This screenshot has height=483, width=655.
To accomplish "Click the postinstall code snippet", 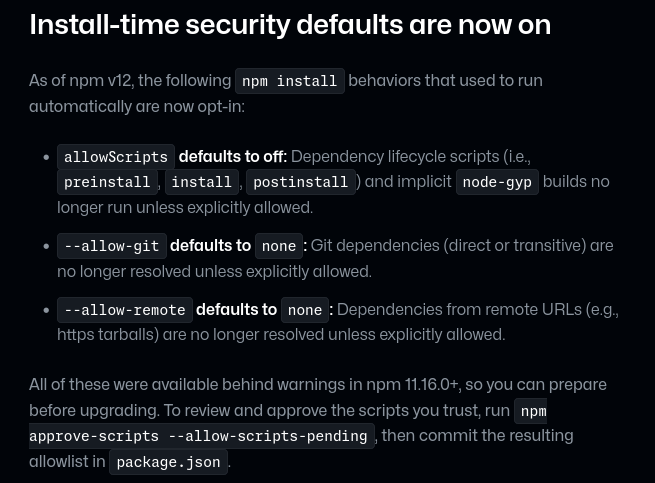I will click(x=301, y=182).
